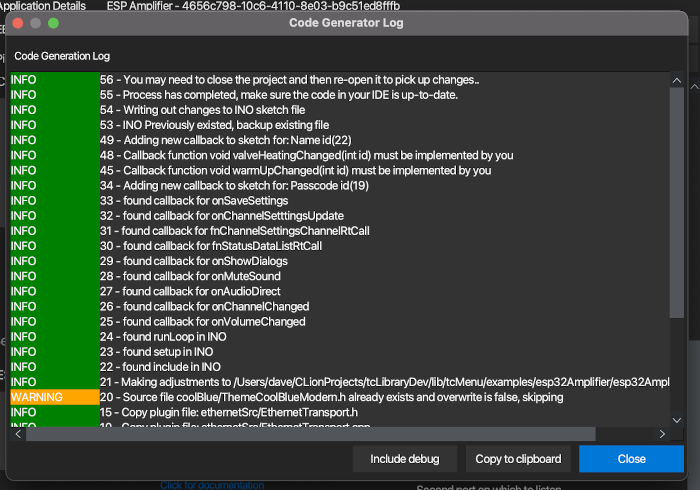Viewport: 700px width, 490px height.
Task: Click the Include debug button
Action: pyautogui.click(x=404, y=459)
